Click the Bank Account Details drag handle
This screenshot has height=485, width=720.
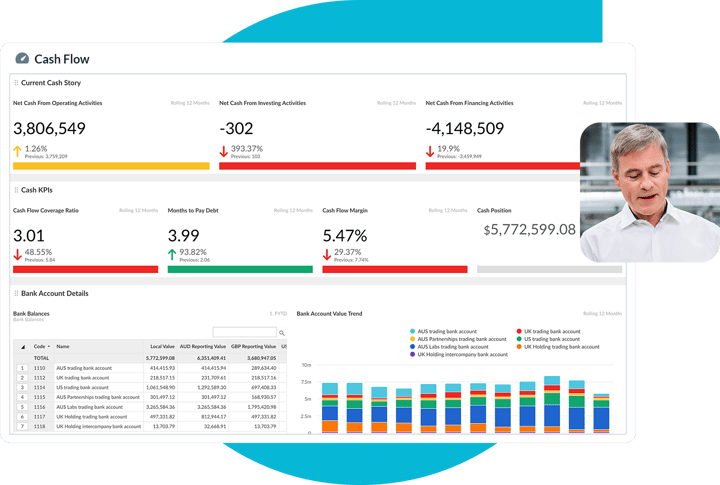click(x=16, y=293)
